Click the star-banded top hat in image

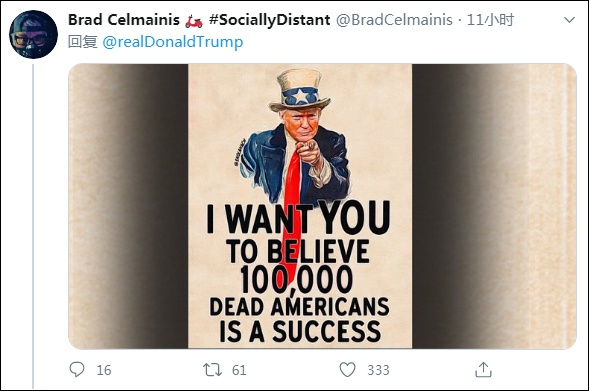click(300, 89)
